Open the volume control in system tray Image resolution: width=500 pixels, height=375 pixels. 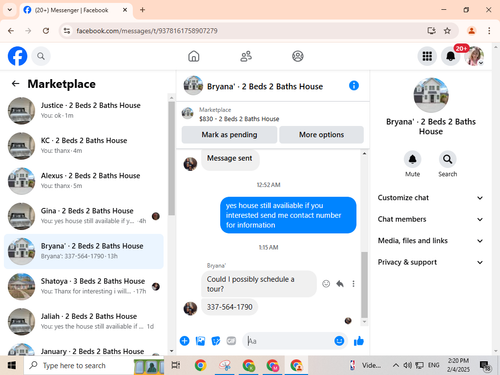point(407,365)
